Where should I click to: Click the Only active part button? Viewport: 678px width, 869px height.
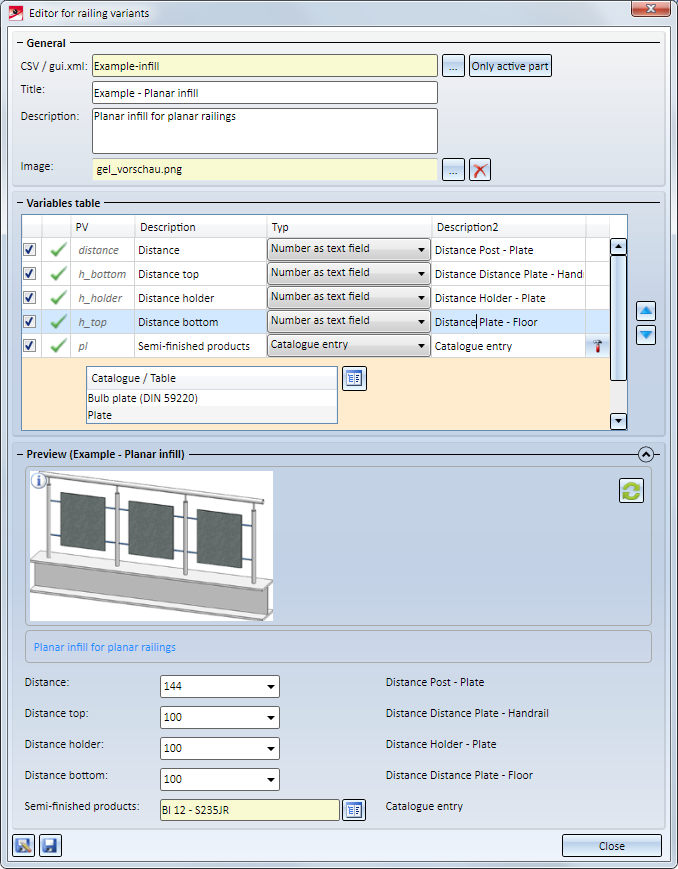[510, 67]
